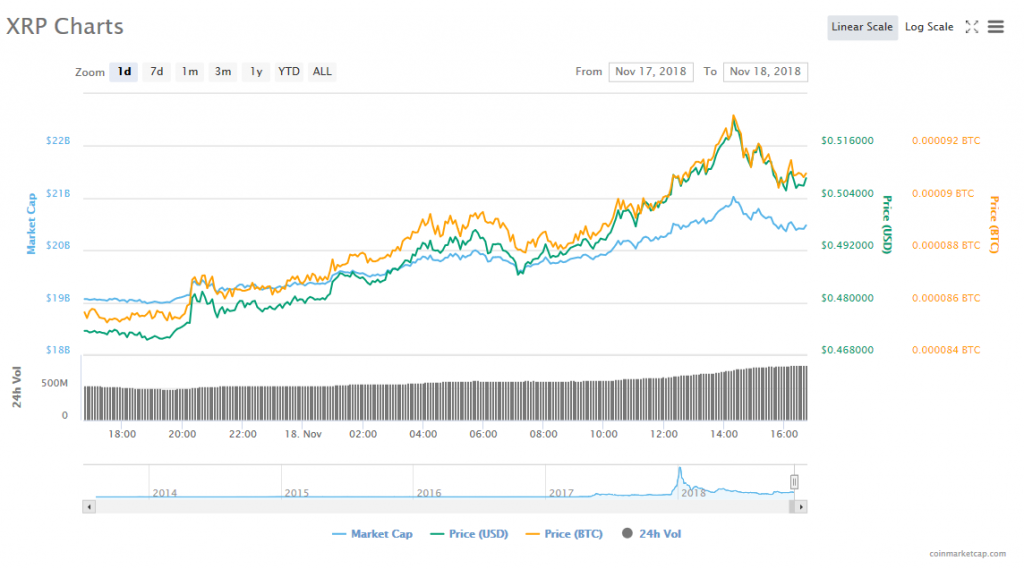The image size is (1024, 569).
Task: Select the 7d zoom range
Action: click(156, 72)
